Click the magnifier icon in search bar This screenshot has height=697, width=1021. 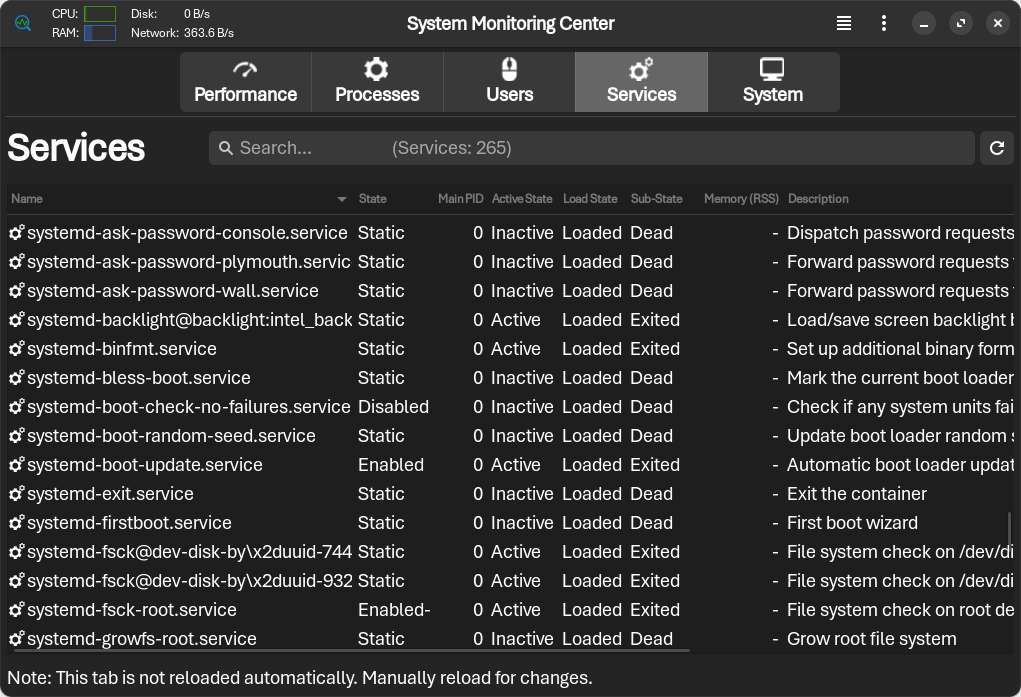(226, 148)
